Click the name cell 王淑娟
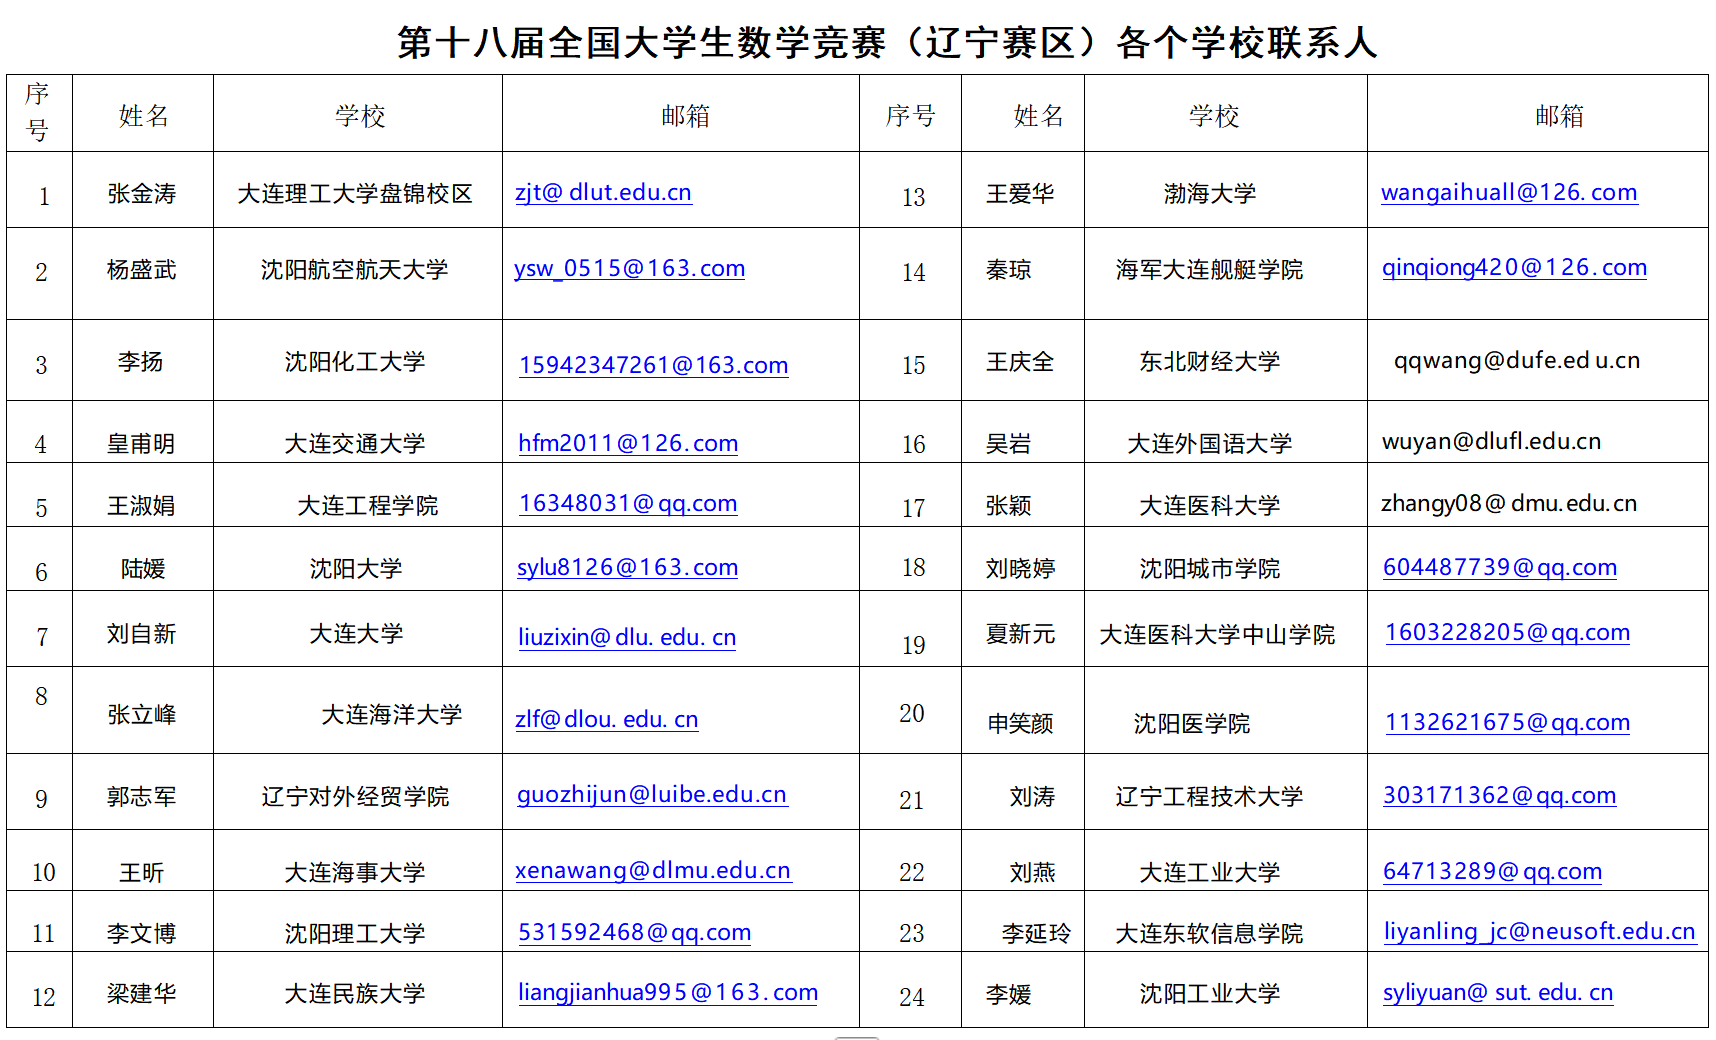Viewport: 1716px width, 1040px height. pos(142,506)
